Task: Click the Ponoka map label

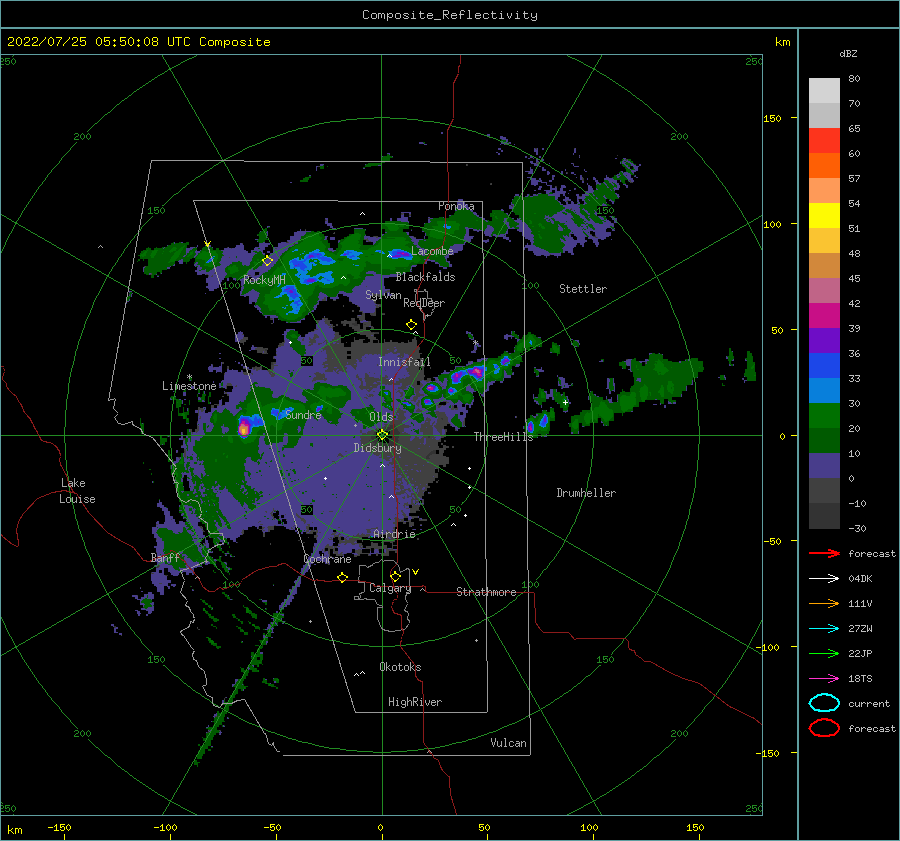Action: click(456, 206)
